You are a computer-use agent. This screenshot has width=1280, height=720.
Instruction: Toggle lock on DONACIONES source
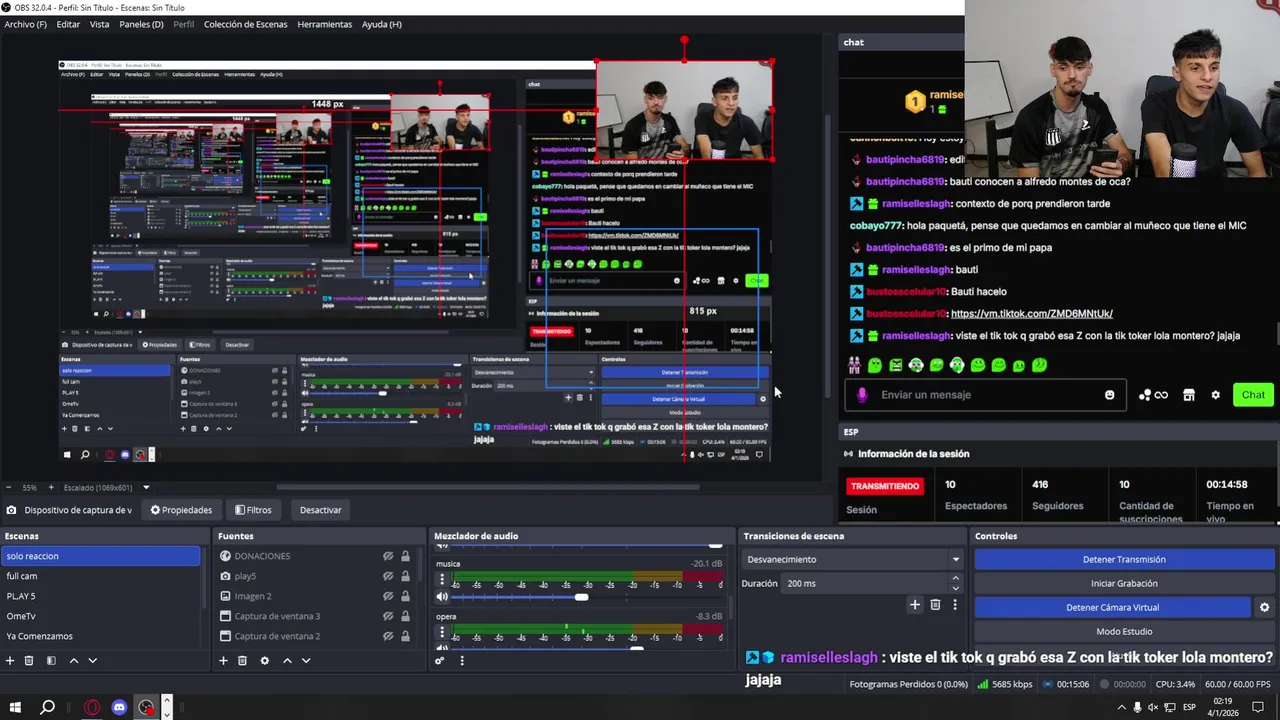coord(405,556)
